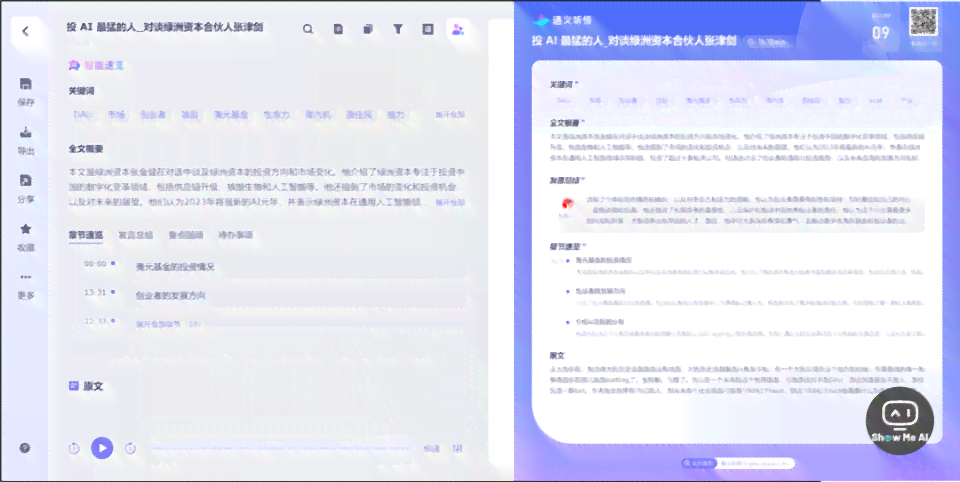Open the 倍速 playback speed control
Image resolution: width=960 pixels, height=482 pixels.
tap(432, 449)
